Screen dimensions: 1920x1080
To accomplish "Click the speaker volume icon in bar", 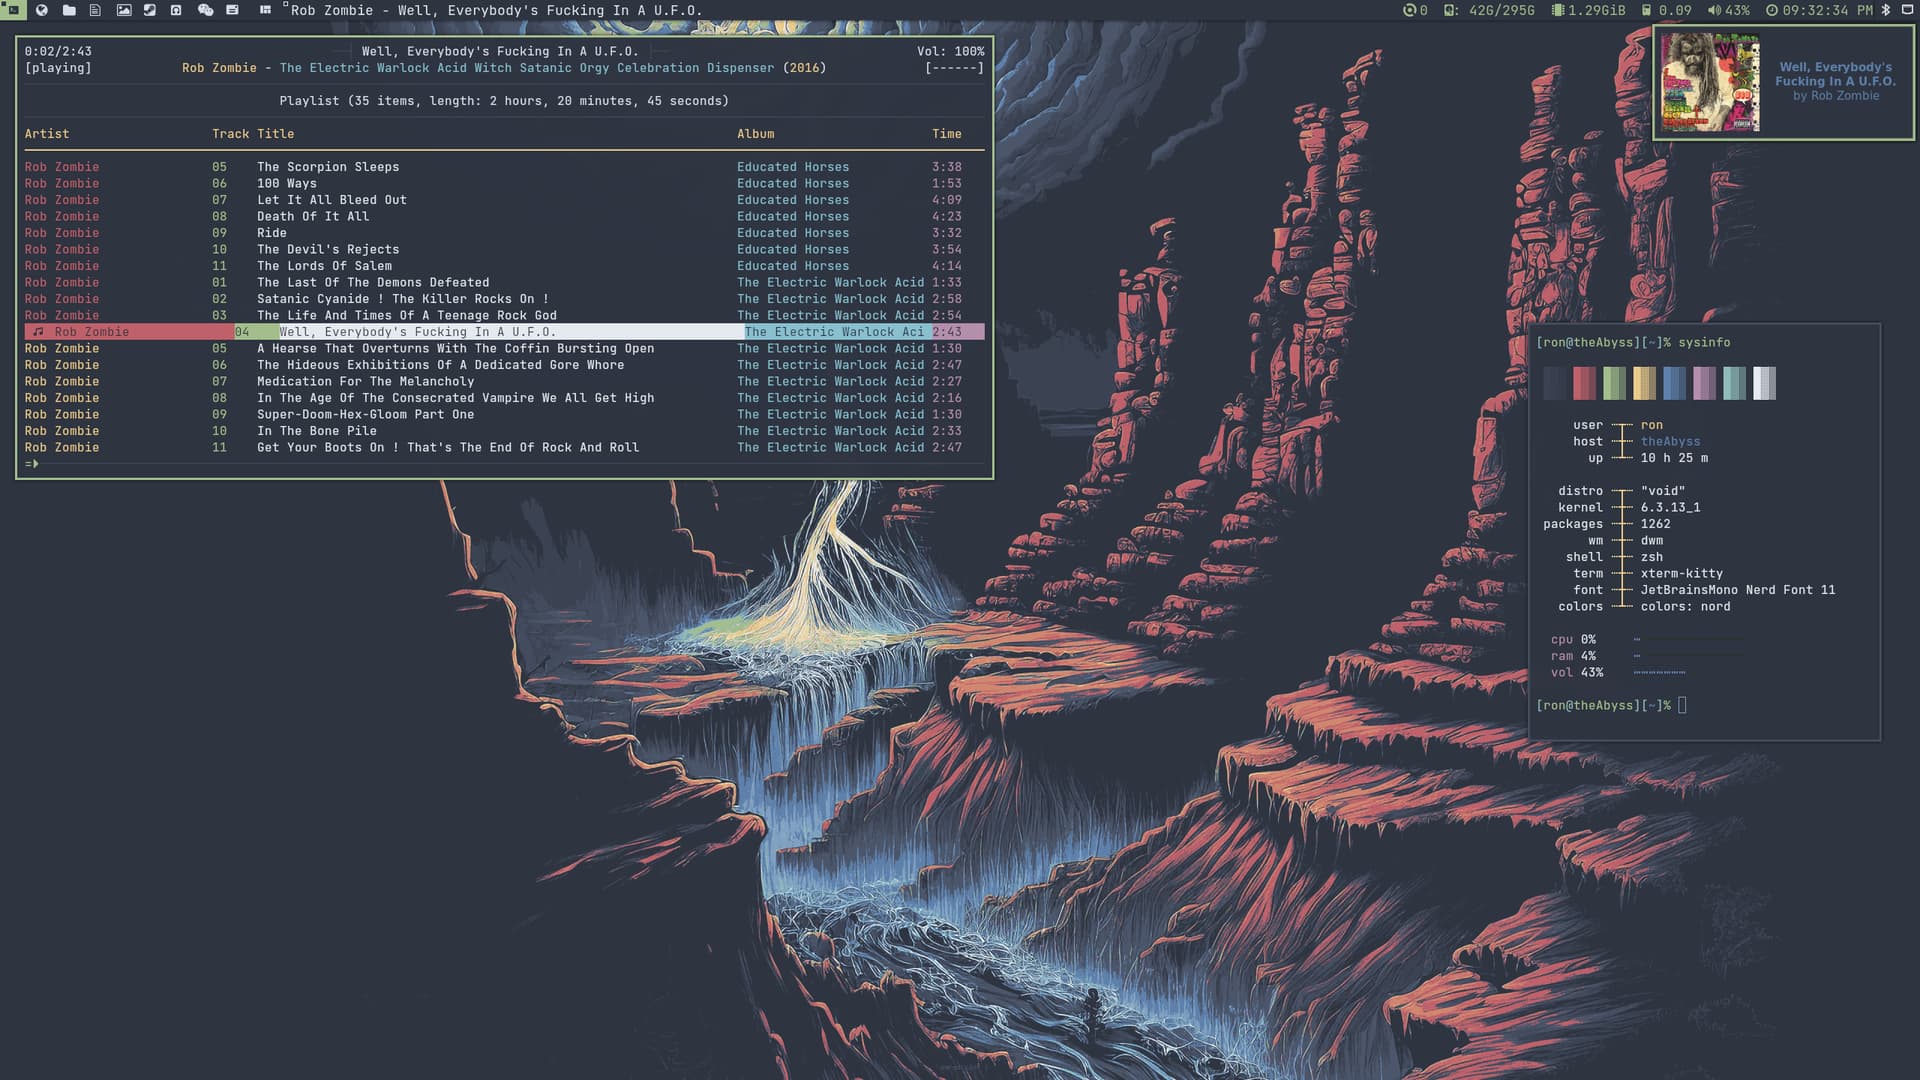I will [1714, 10].
